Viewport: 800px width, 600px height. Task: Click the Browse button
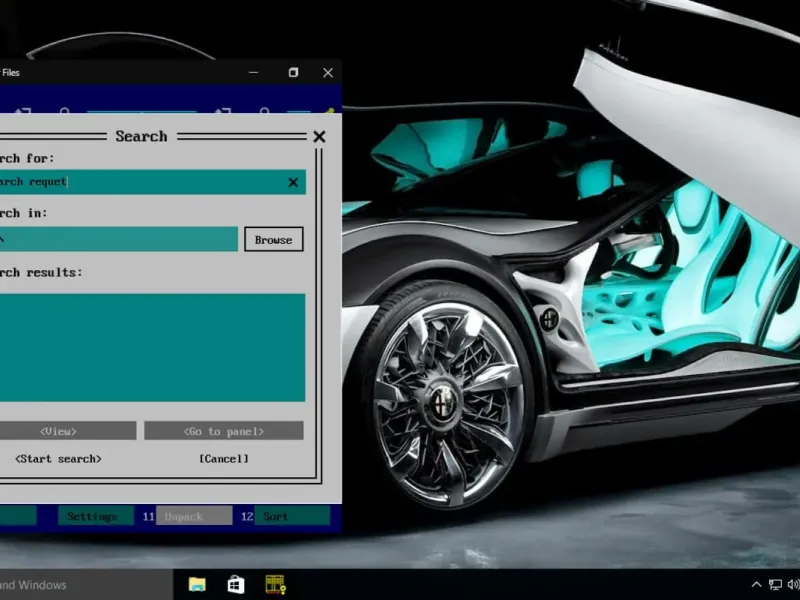pyautogui.click(x=273, y=240)
